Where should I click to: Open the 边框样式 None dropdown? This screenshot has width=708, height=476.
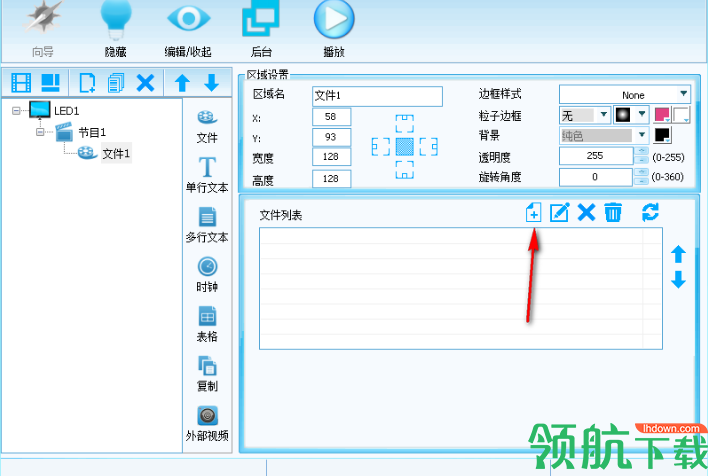tap(625, 95)
